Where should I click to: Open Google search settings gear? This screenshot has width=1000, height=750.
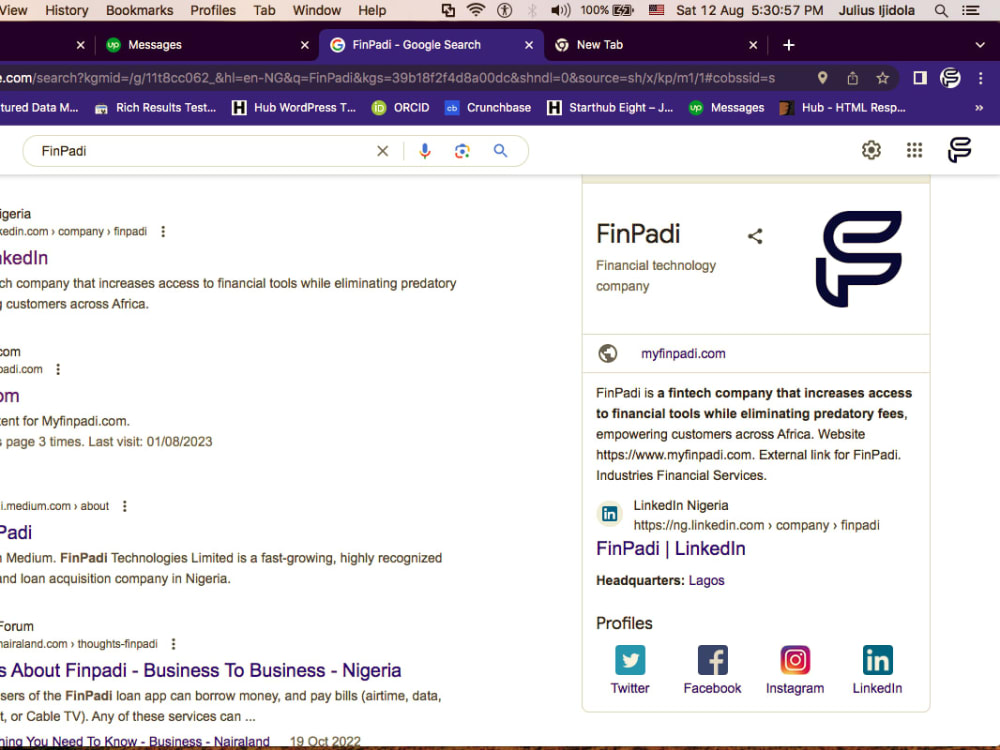click(x=871, y=150)
